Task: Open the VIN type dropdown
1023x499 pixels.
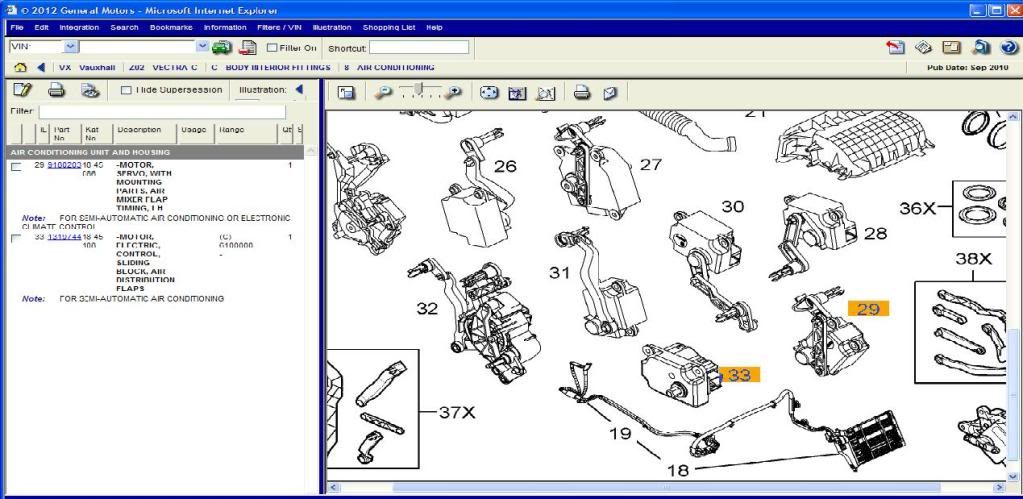Action: [x=71, y=47]
